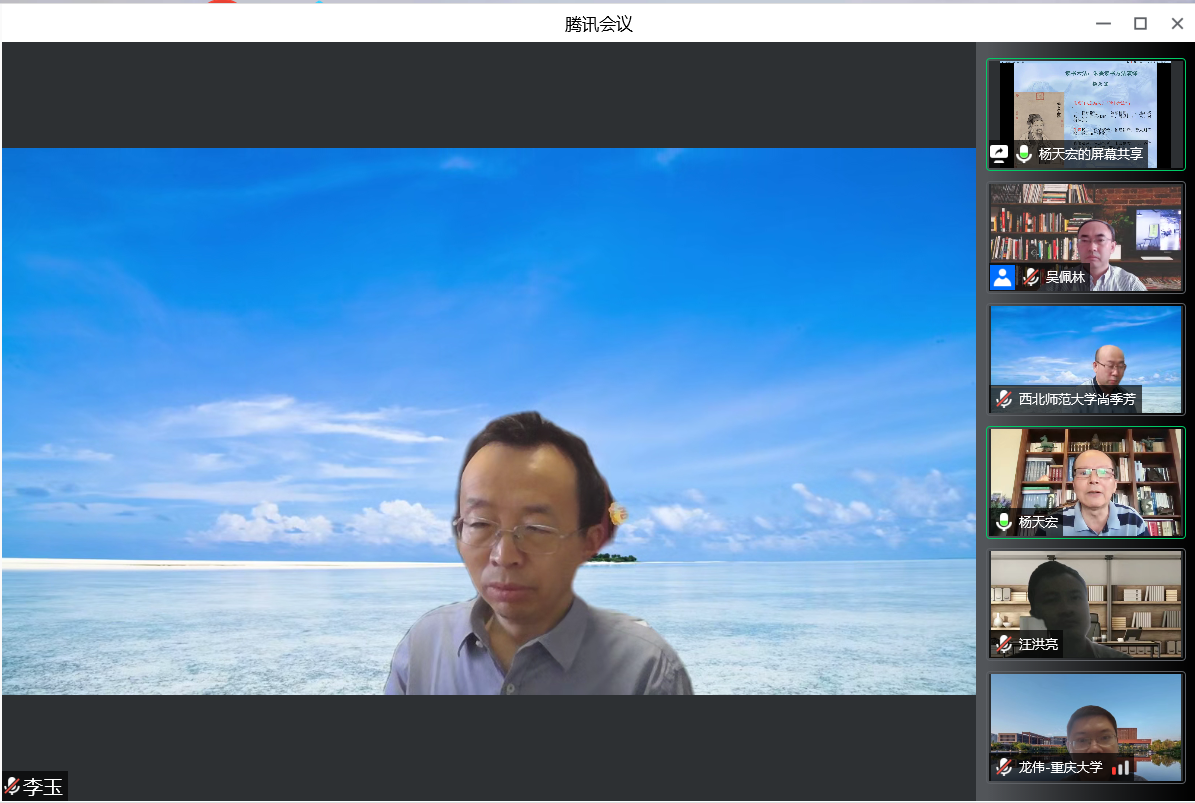Click the muted mic icon beside 李玉
The height and width of the screenshot is (803, 1195).
click(12, 786)
